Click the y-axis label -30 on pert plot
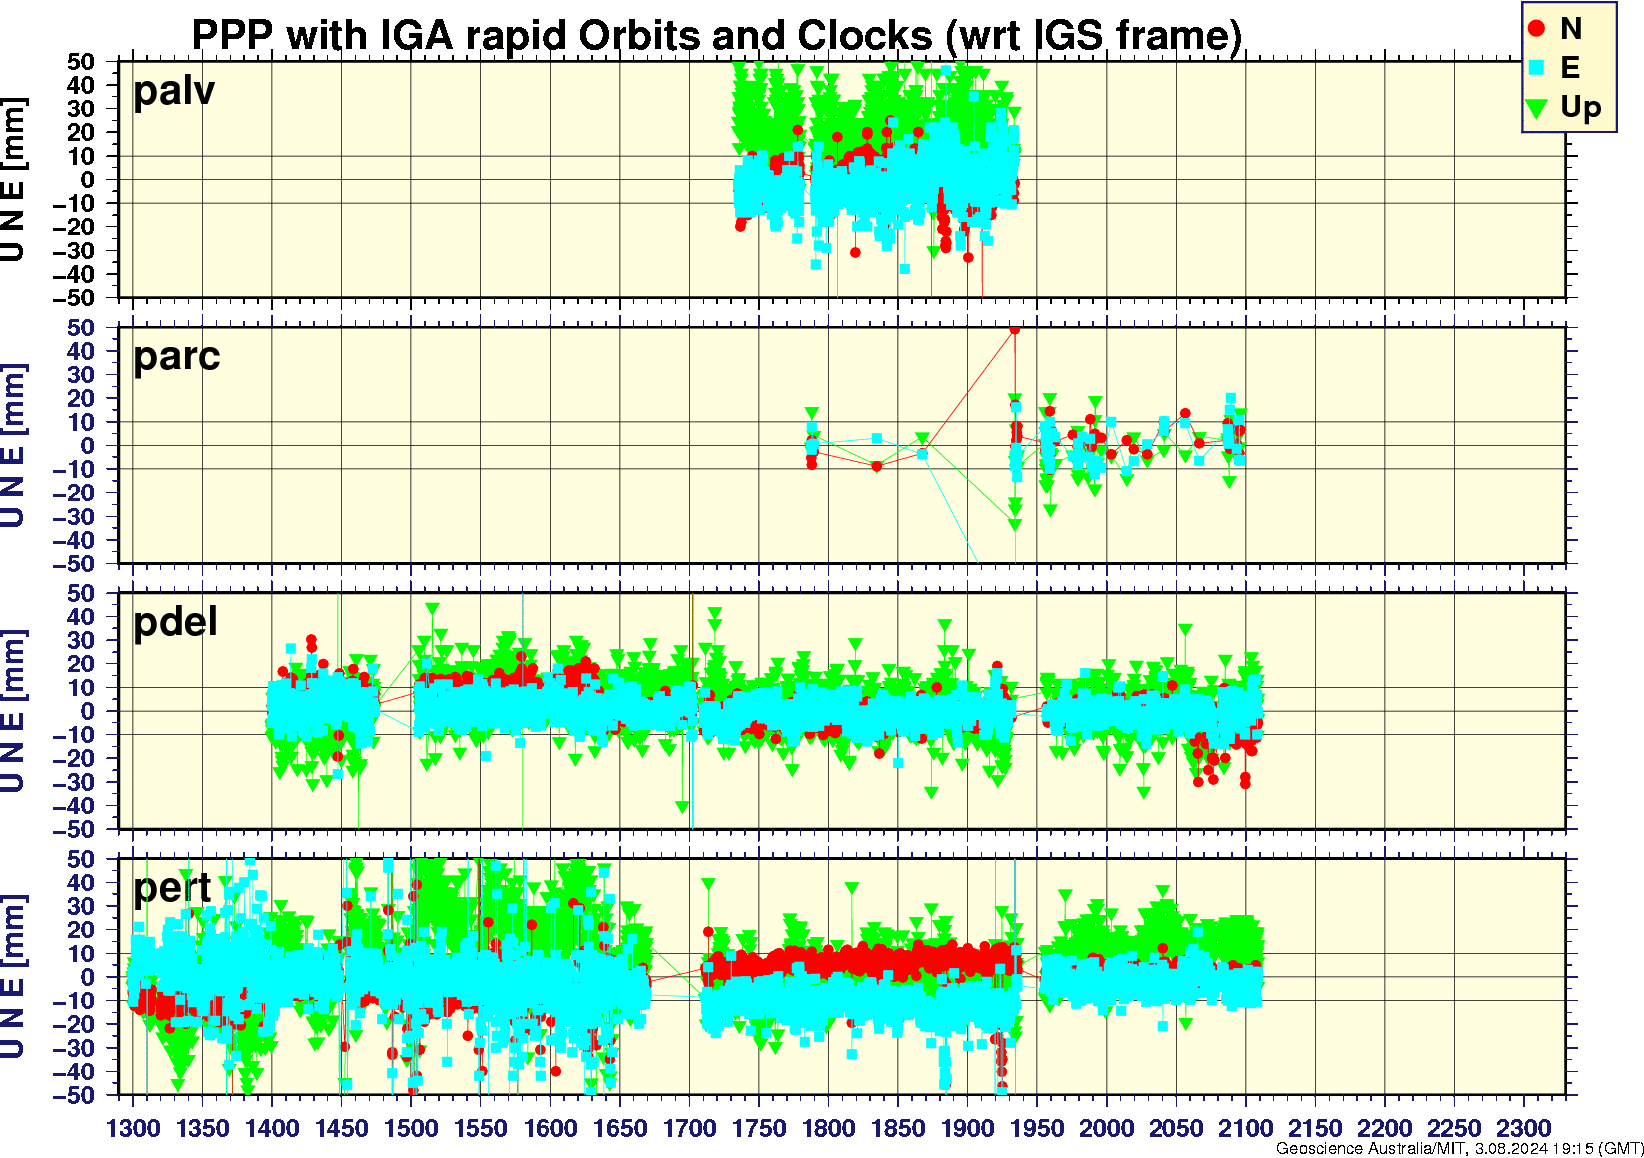Image resolution: width=1644 pixels, height=1158 pixels. [x=76, y=1048]
